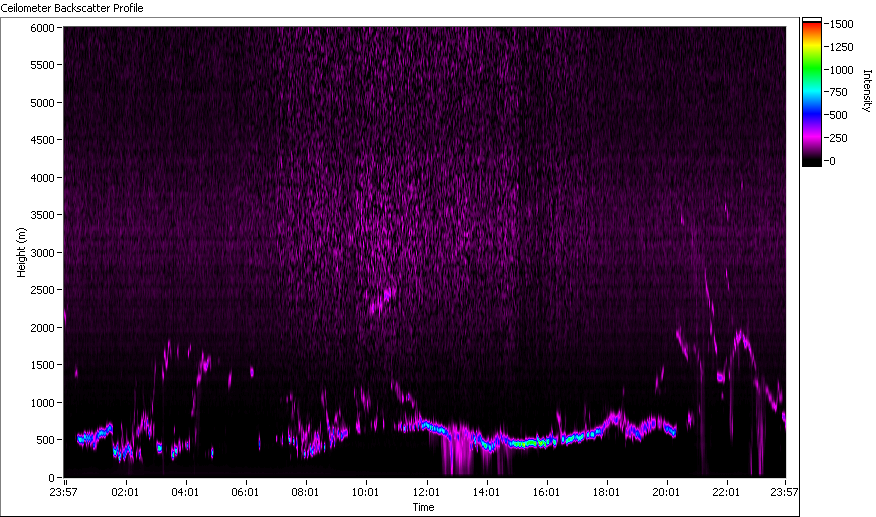Click the 02:01 time label
This screenshot has height=517, width=876.
(x=125, y=492)
